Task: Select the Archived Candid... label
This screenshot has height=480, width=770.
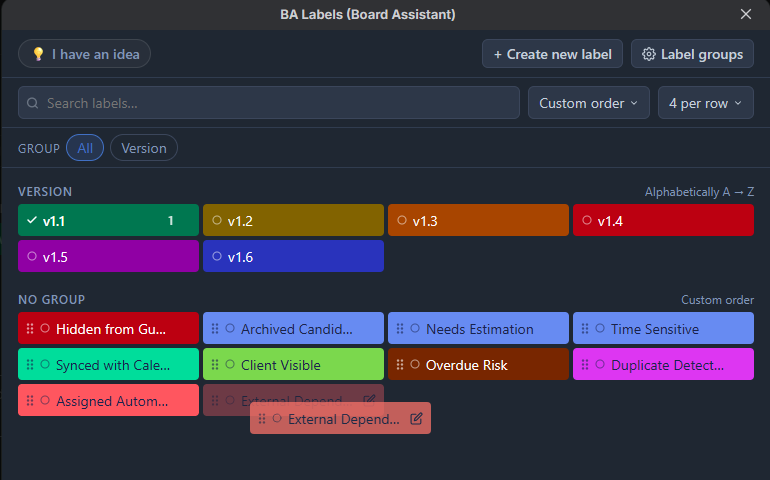Action: click(x=293, y=328)
